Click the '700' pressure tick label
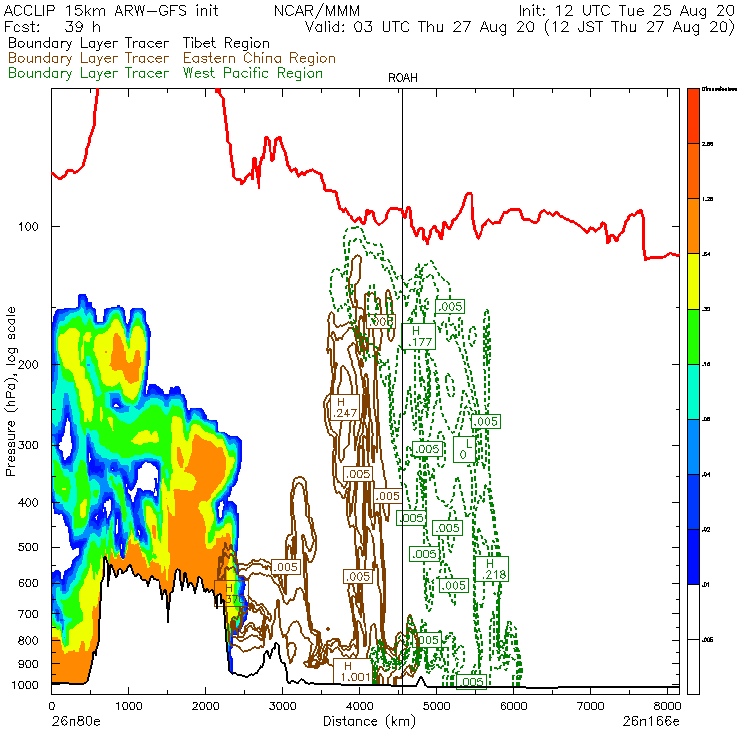Screen dimensions: 740x740 [28, 614]
